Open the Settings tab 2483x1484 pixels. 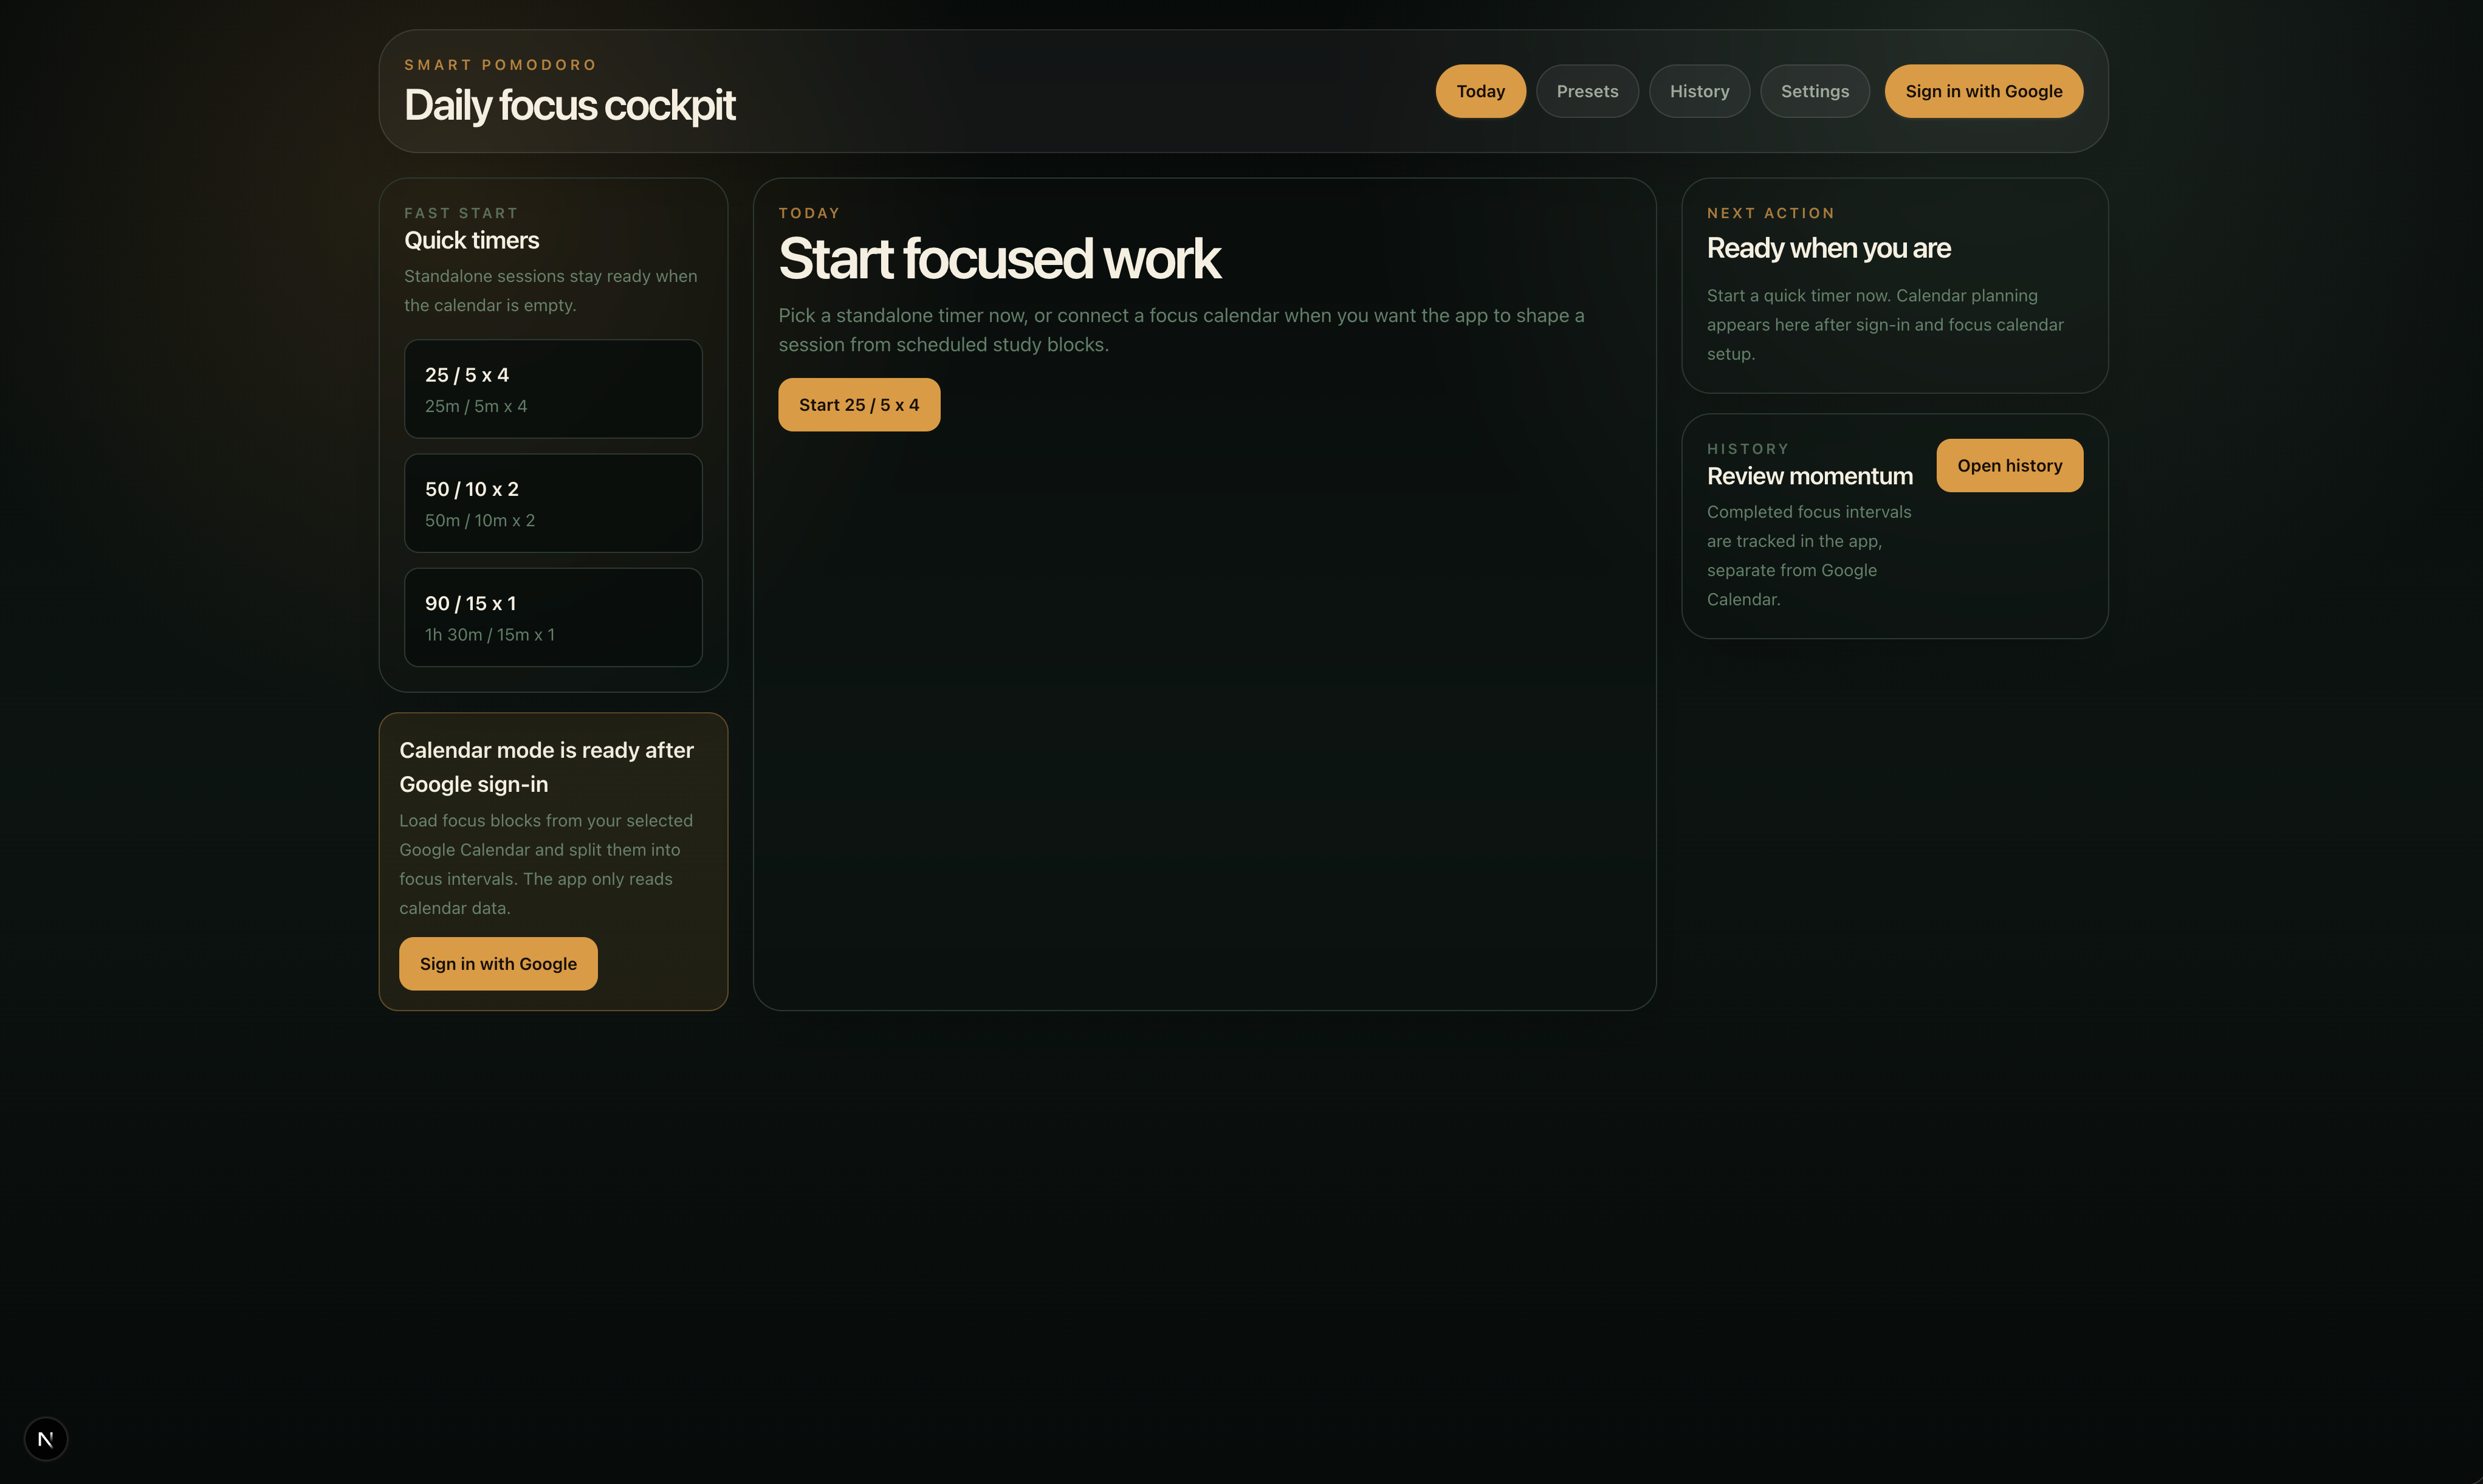pos(1815,91)
